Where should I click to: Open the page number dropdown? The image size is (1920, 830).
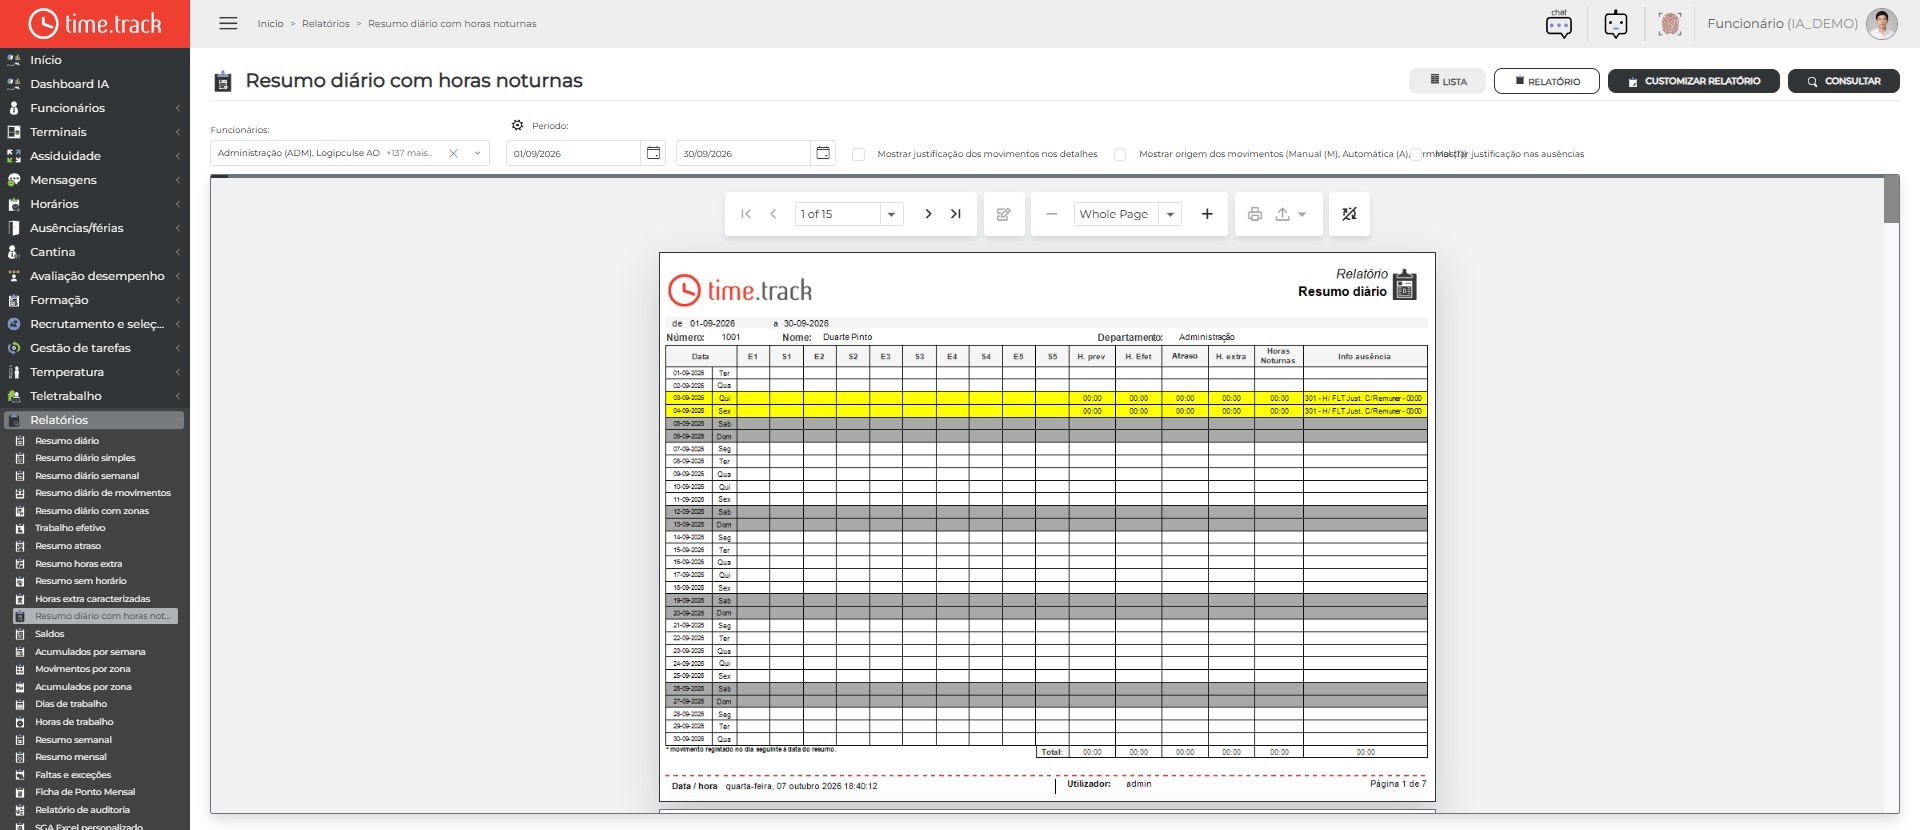pyautogui.click(x=891, y=214)
